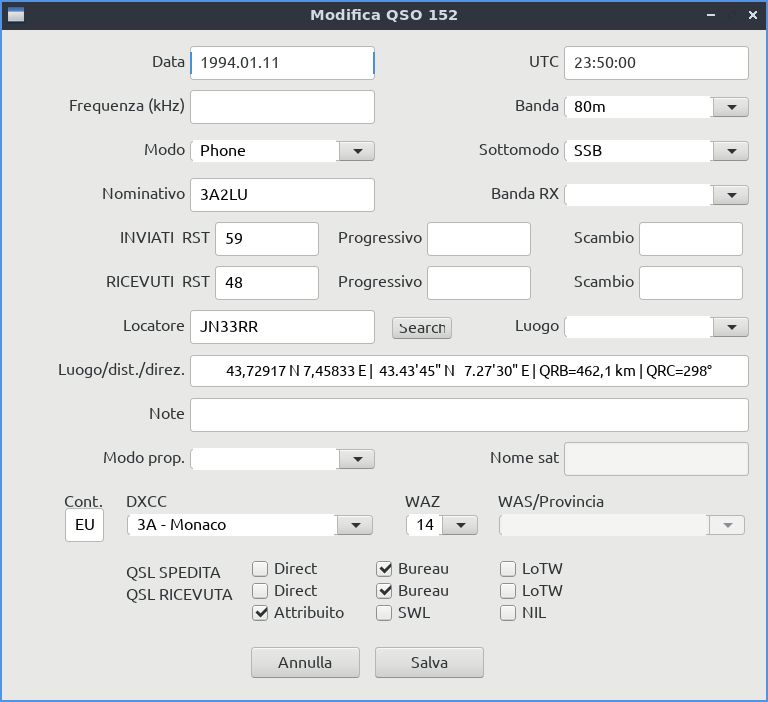Click the QSL SPEDITA label
This screenshot has height=702, width=768.
pyautogui.click(x=173, y=573)
